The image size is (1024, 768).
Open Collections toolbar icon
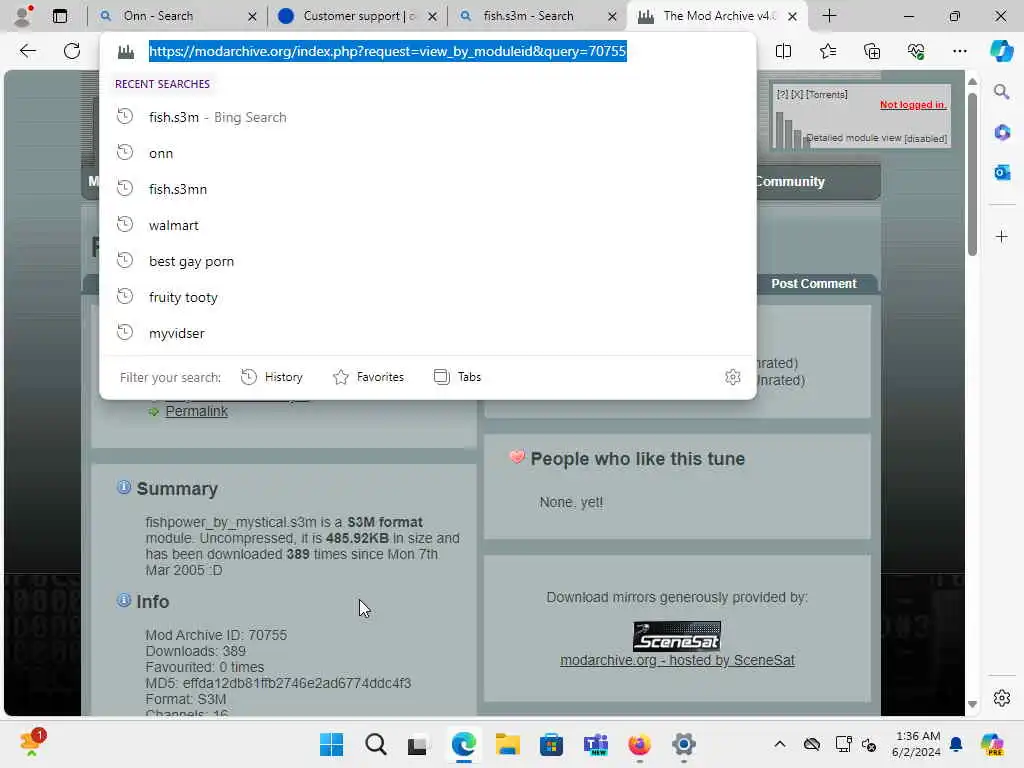pyautogui.click(x=872, y=51)
